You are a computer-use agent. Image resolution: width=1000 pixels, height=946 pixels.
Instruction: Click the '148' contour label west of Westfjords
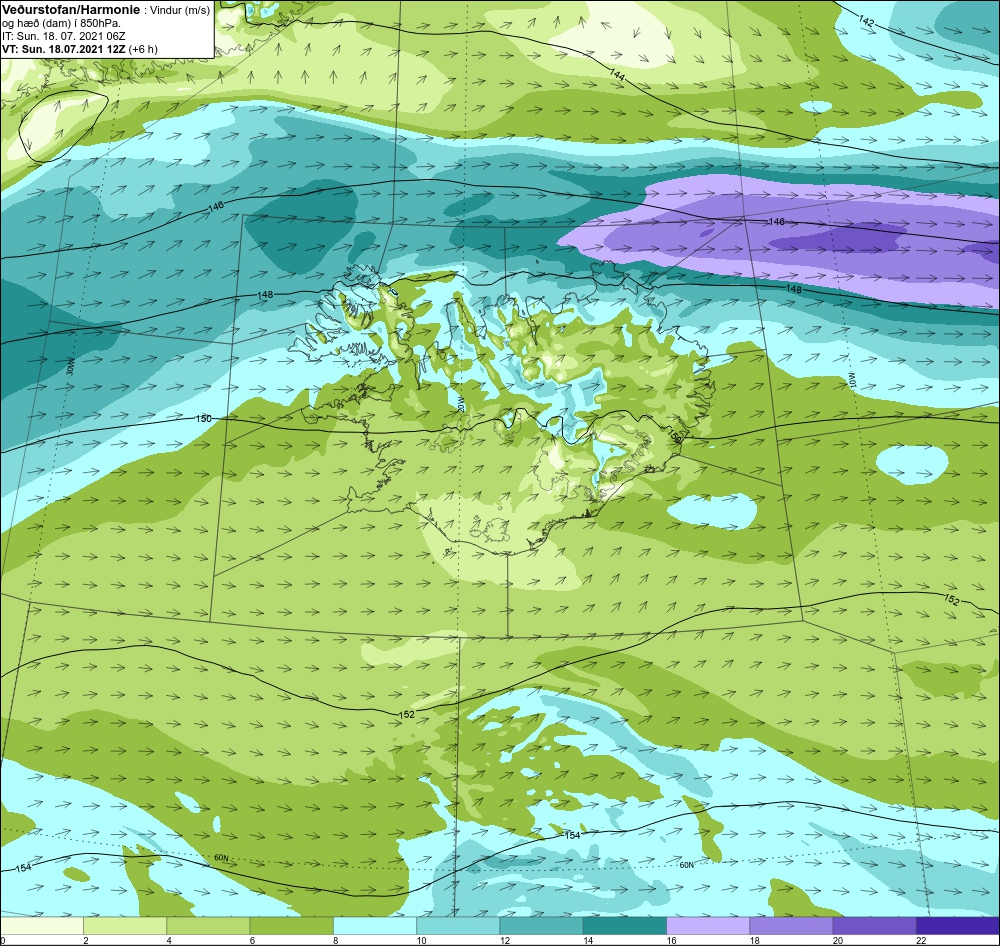[265, 295]
